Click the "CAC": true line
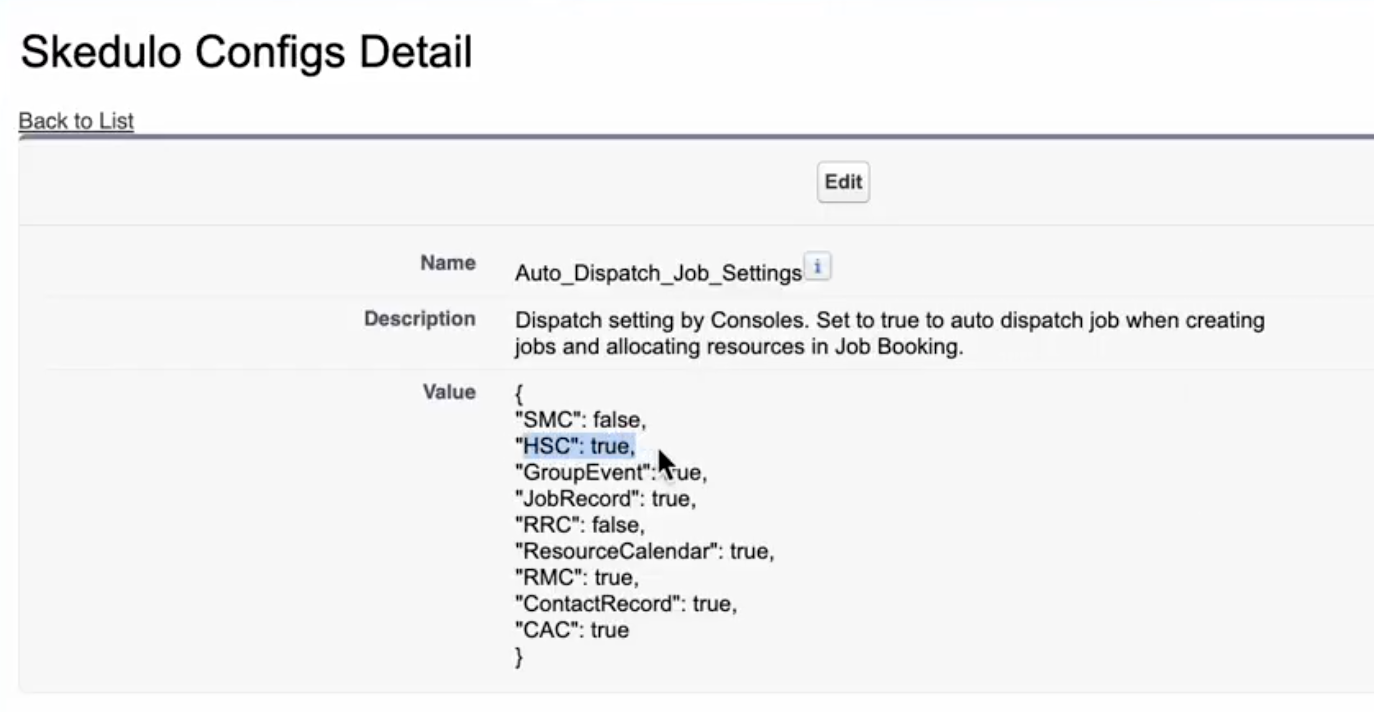Screen dimensions: 1374x712 coord(572,630)
